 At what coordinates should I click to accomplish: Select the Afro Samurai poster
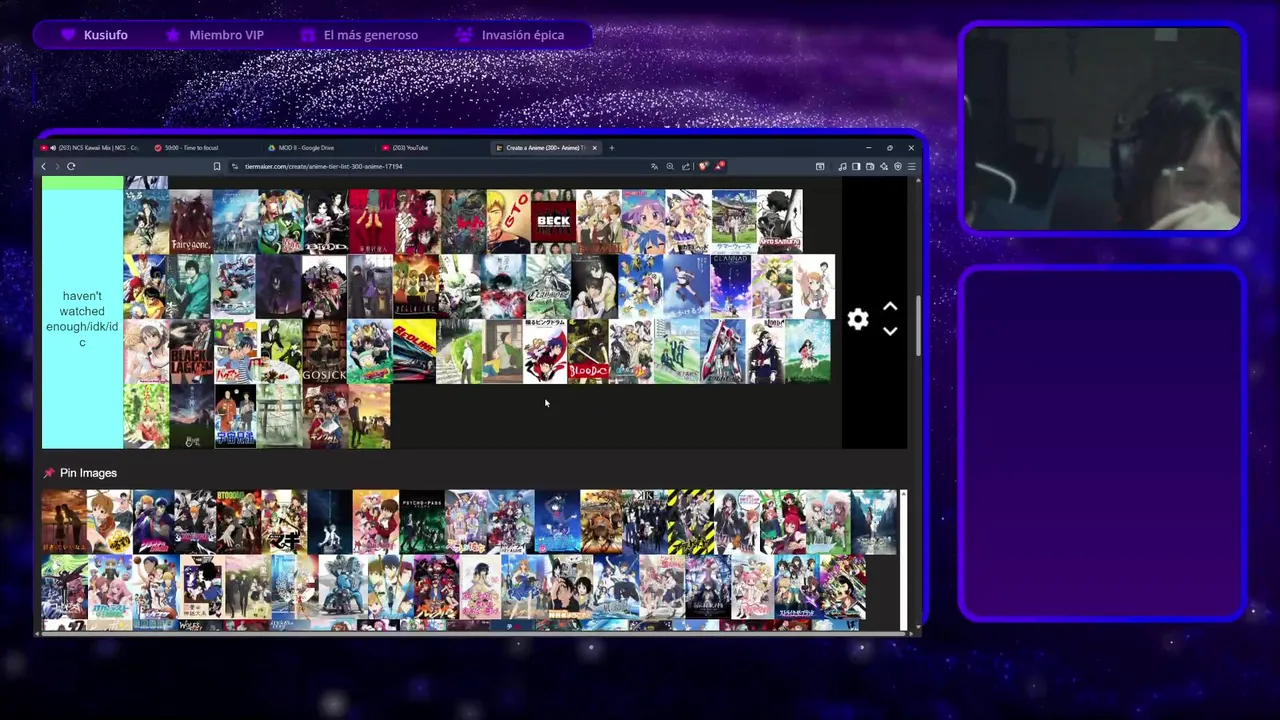(779, 221)
